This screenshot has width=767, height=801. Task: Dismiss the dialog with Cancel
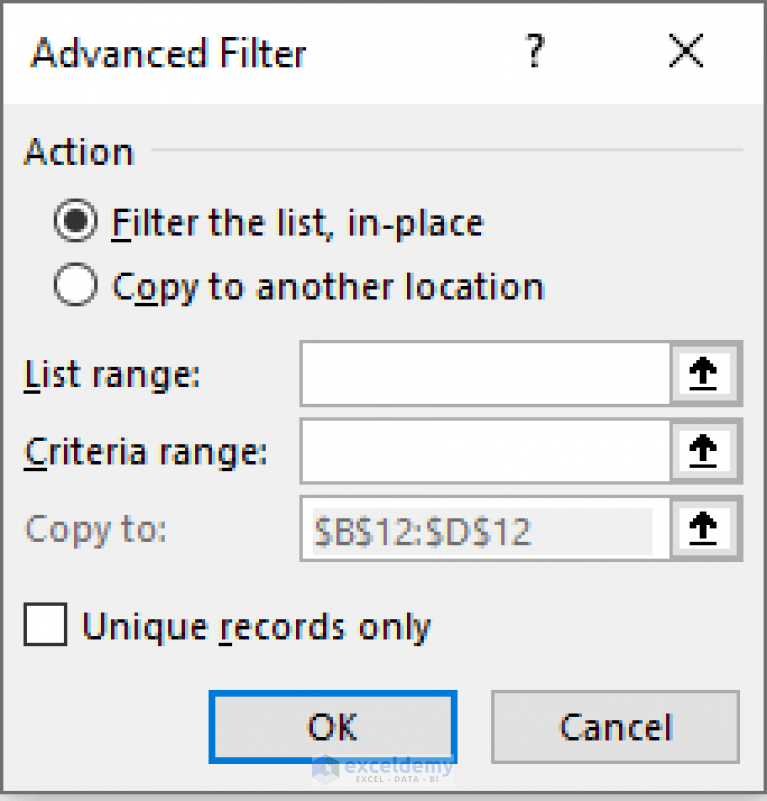(614, 727)
